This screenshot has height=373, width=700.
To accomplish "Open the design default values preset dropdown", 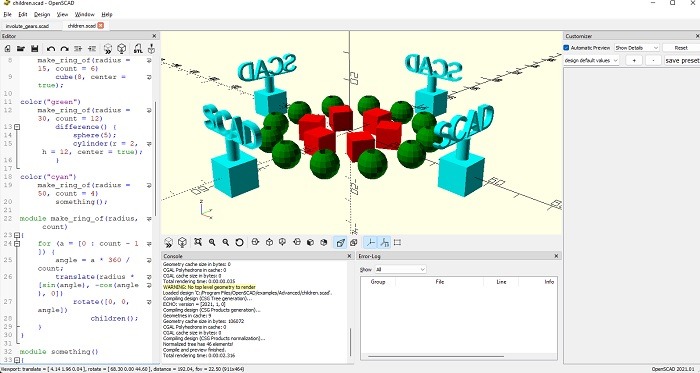I will 591,60.
